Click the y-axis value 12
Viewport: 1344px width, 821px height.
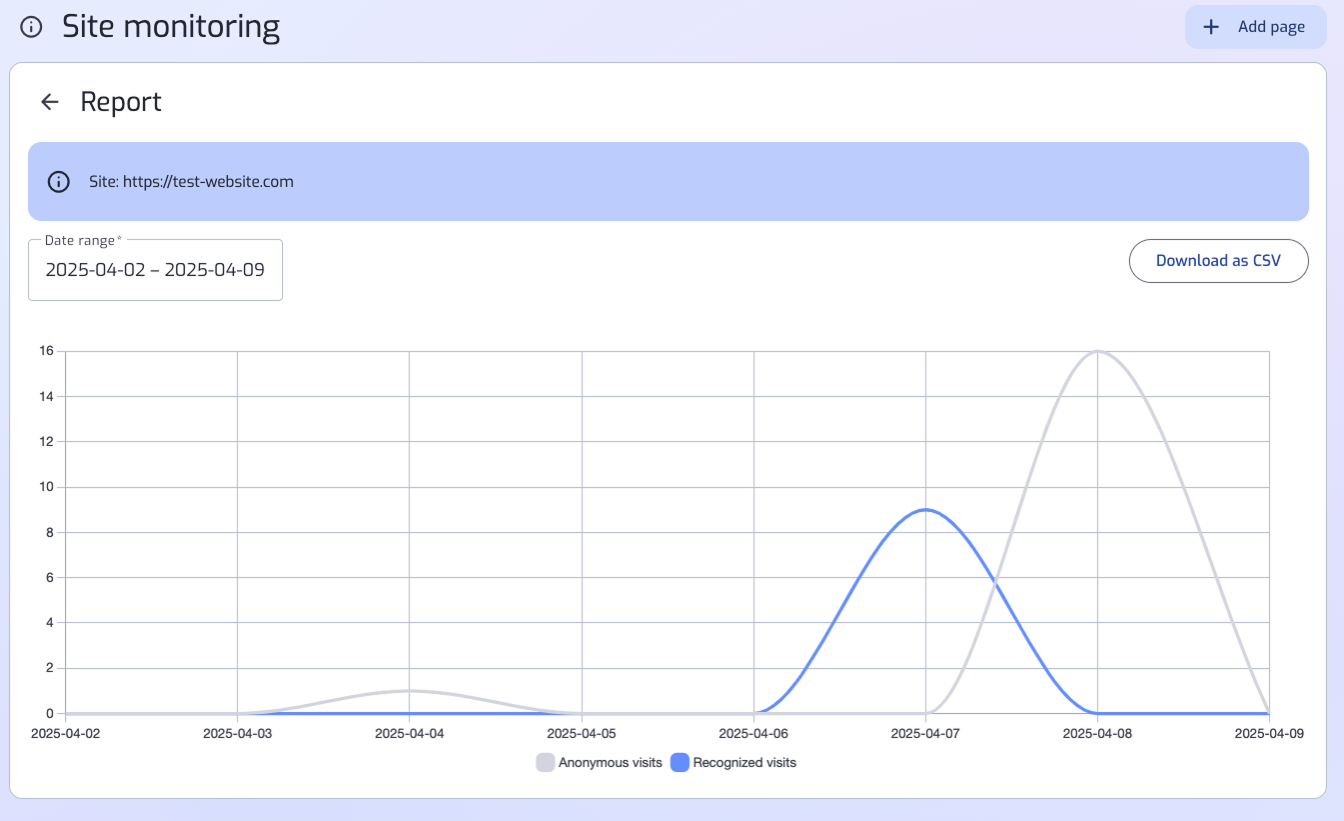point(46,441)
